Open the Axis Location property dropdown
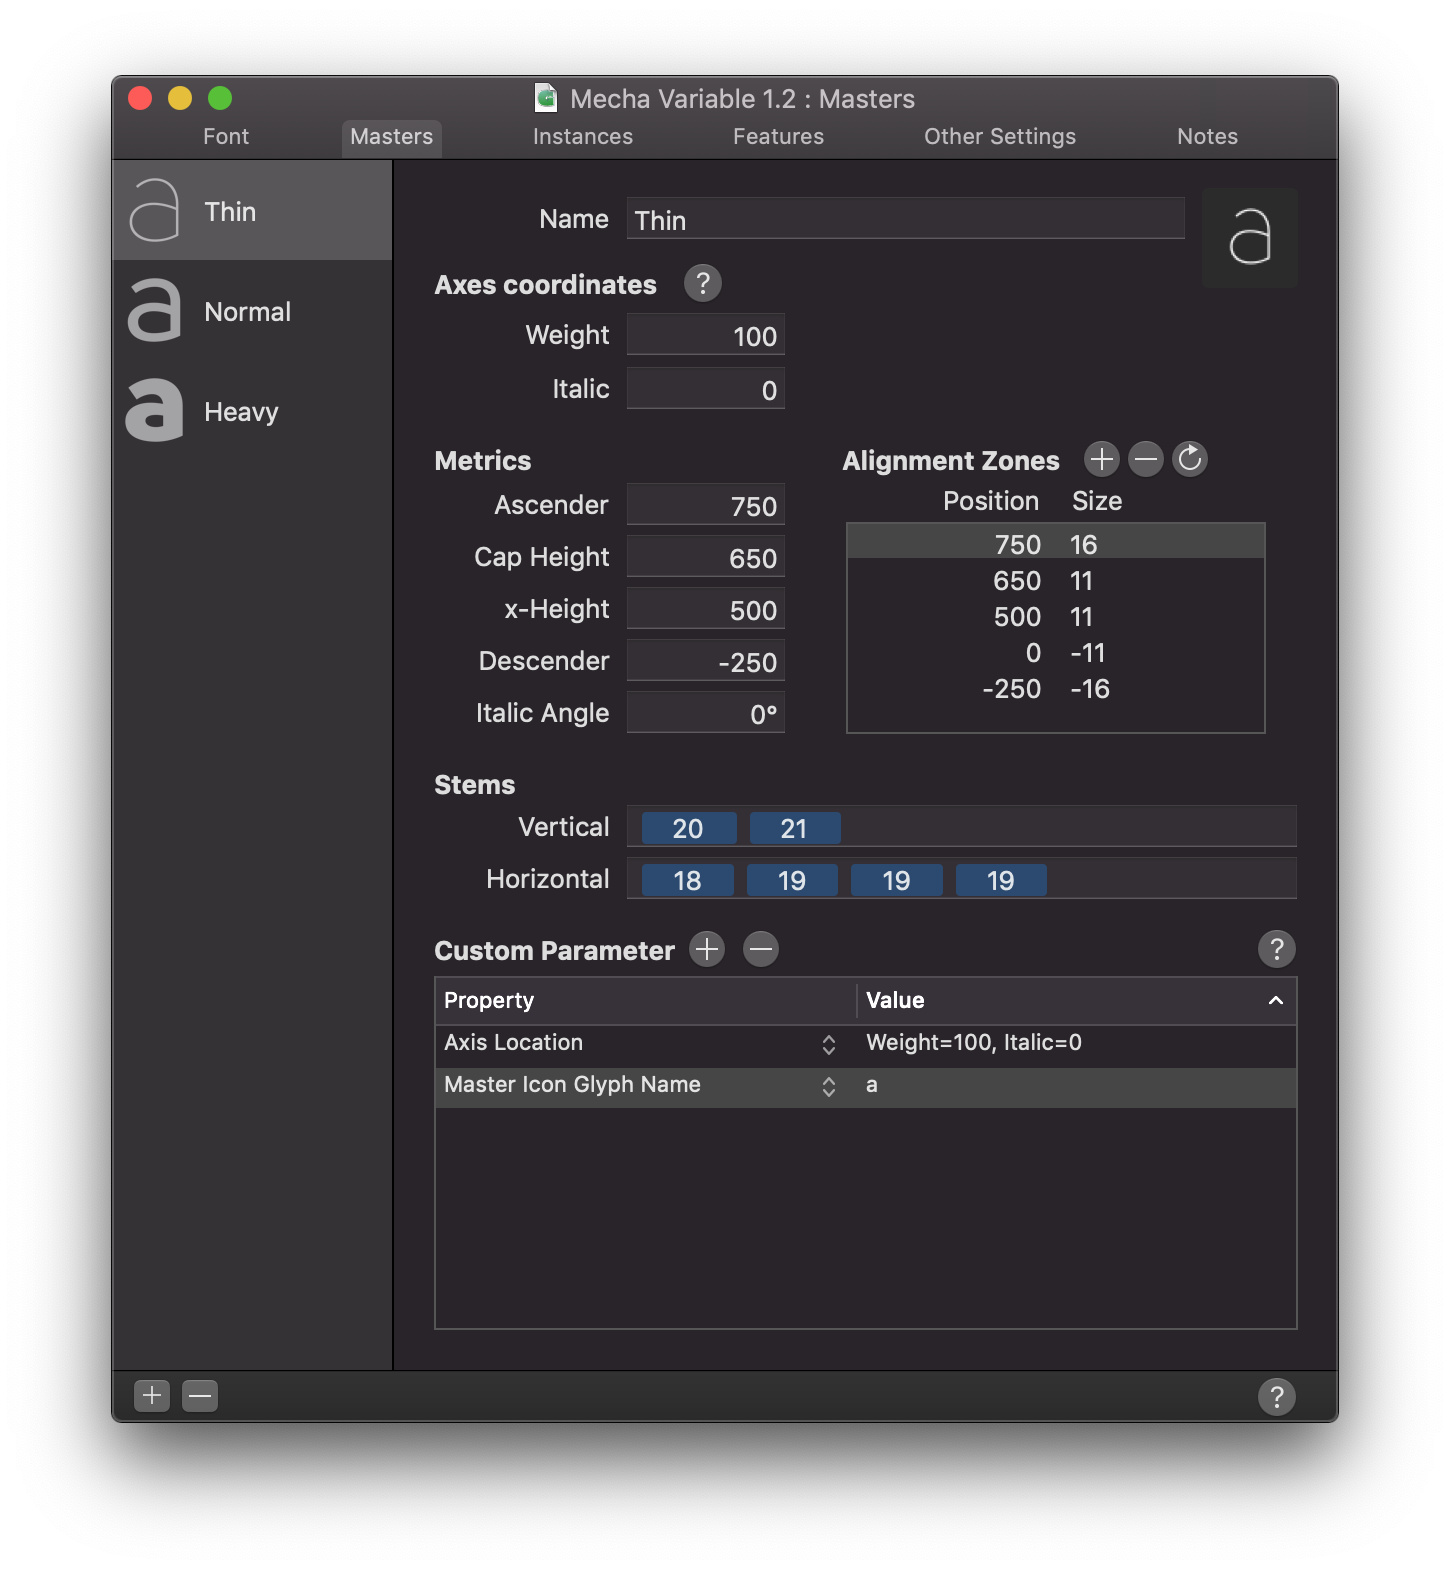This screenshot has width=1450, height=1570. [828, 1044]
